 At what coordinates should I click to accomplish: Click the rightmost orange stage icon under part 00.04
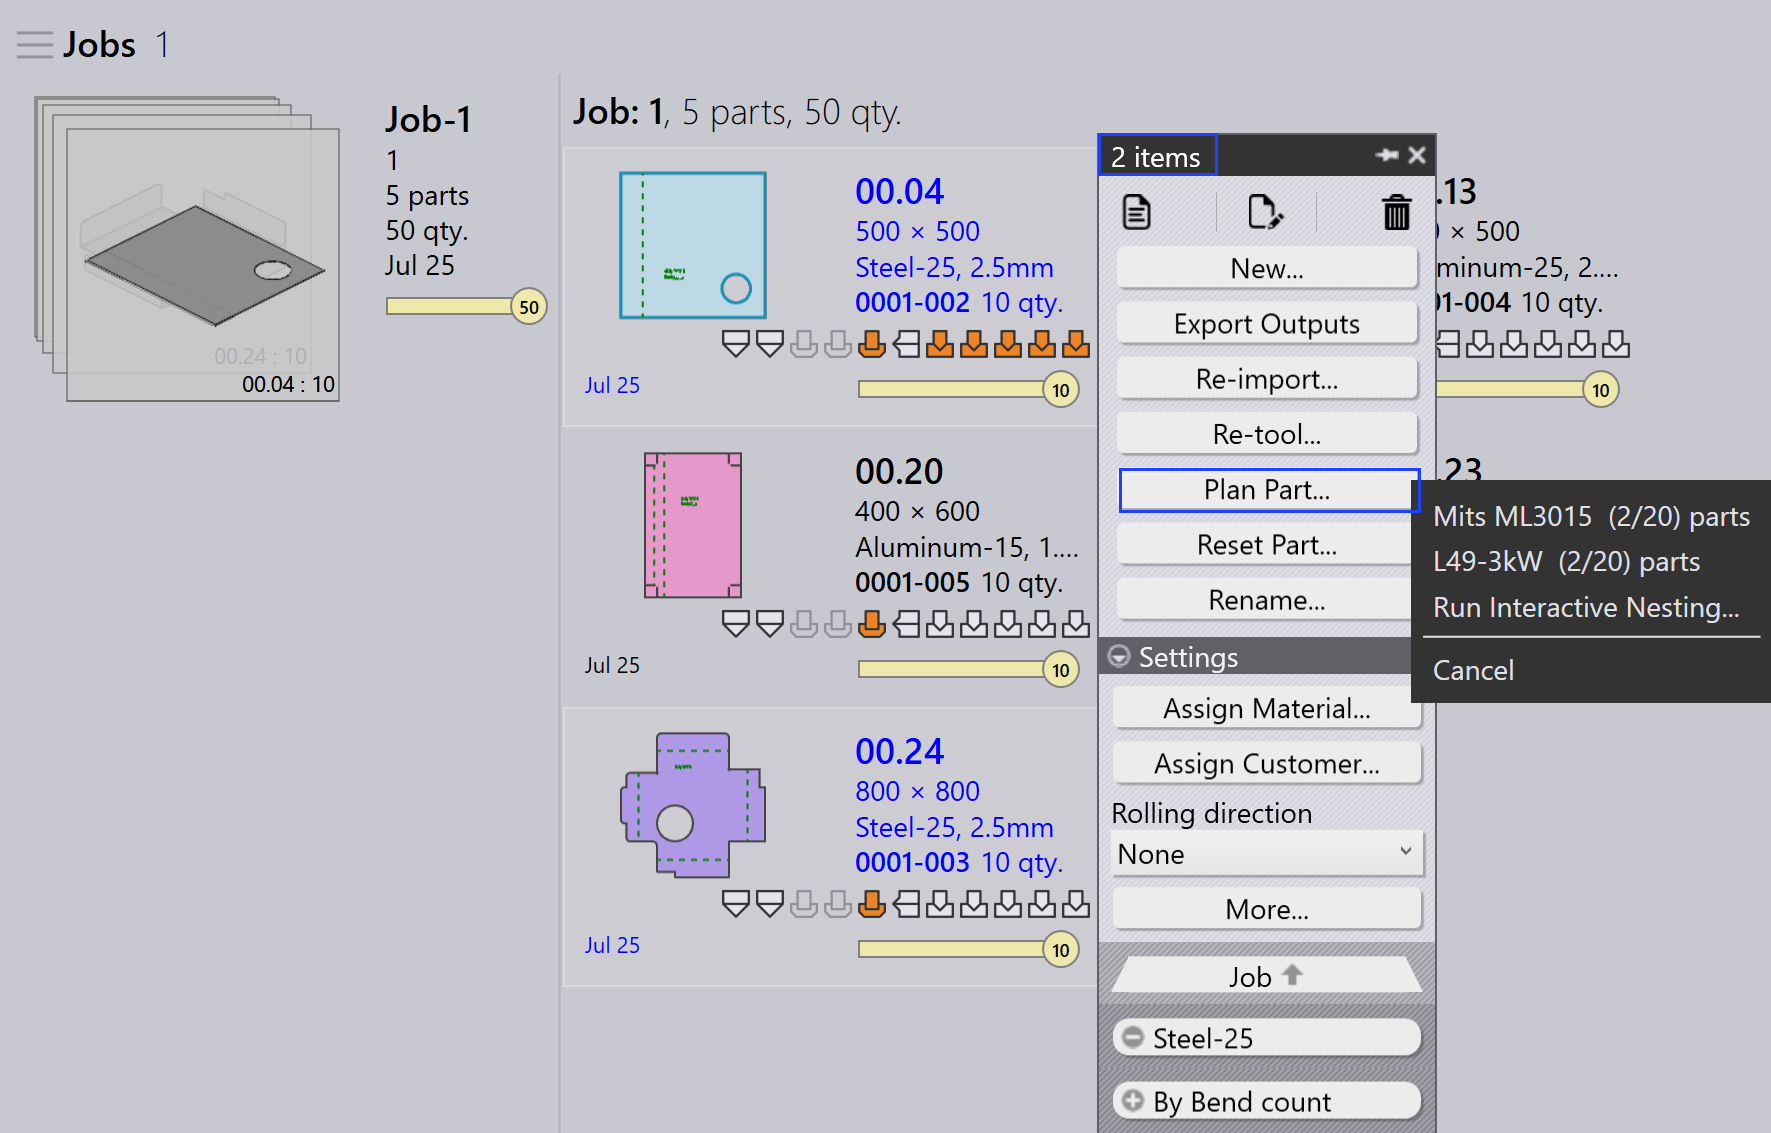pos(1076,345)
